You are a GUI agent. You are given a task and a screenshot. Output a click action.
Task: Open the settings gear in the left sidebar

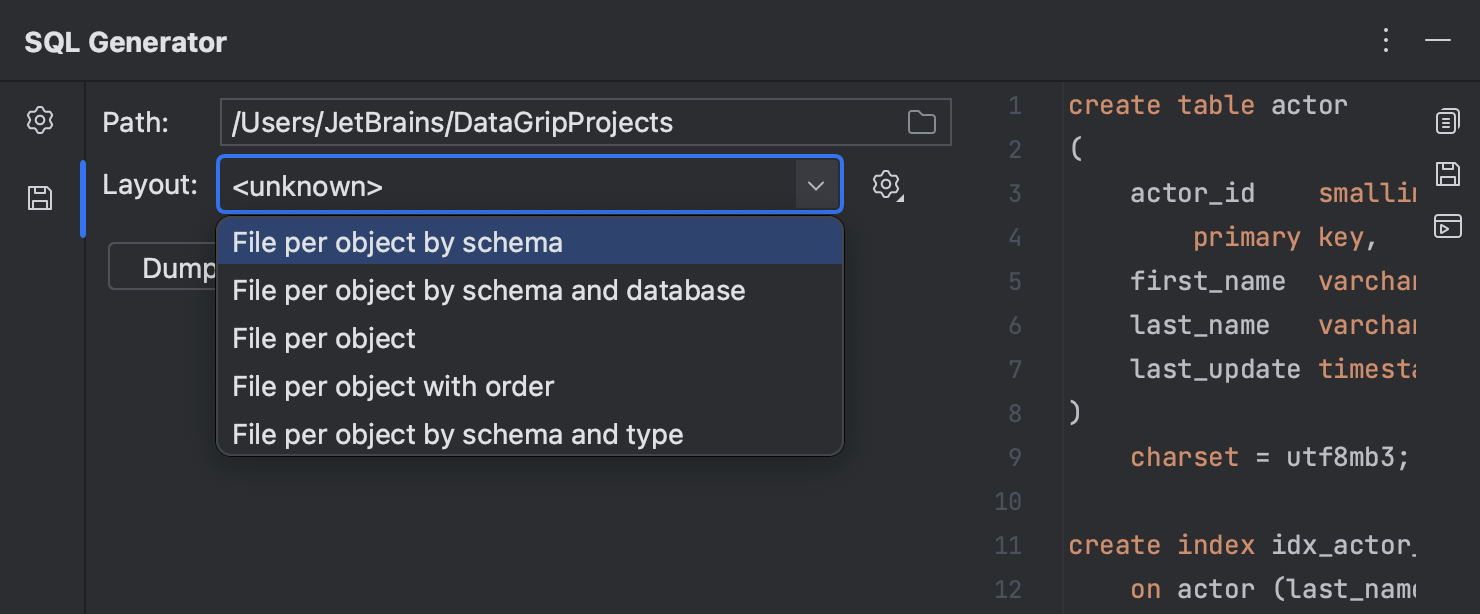pyautogui.click(x=40, y=120)
